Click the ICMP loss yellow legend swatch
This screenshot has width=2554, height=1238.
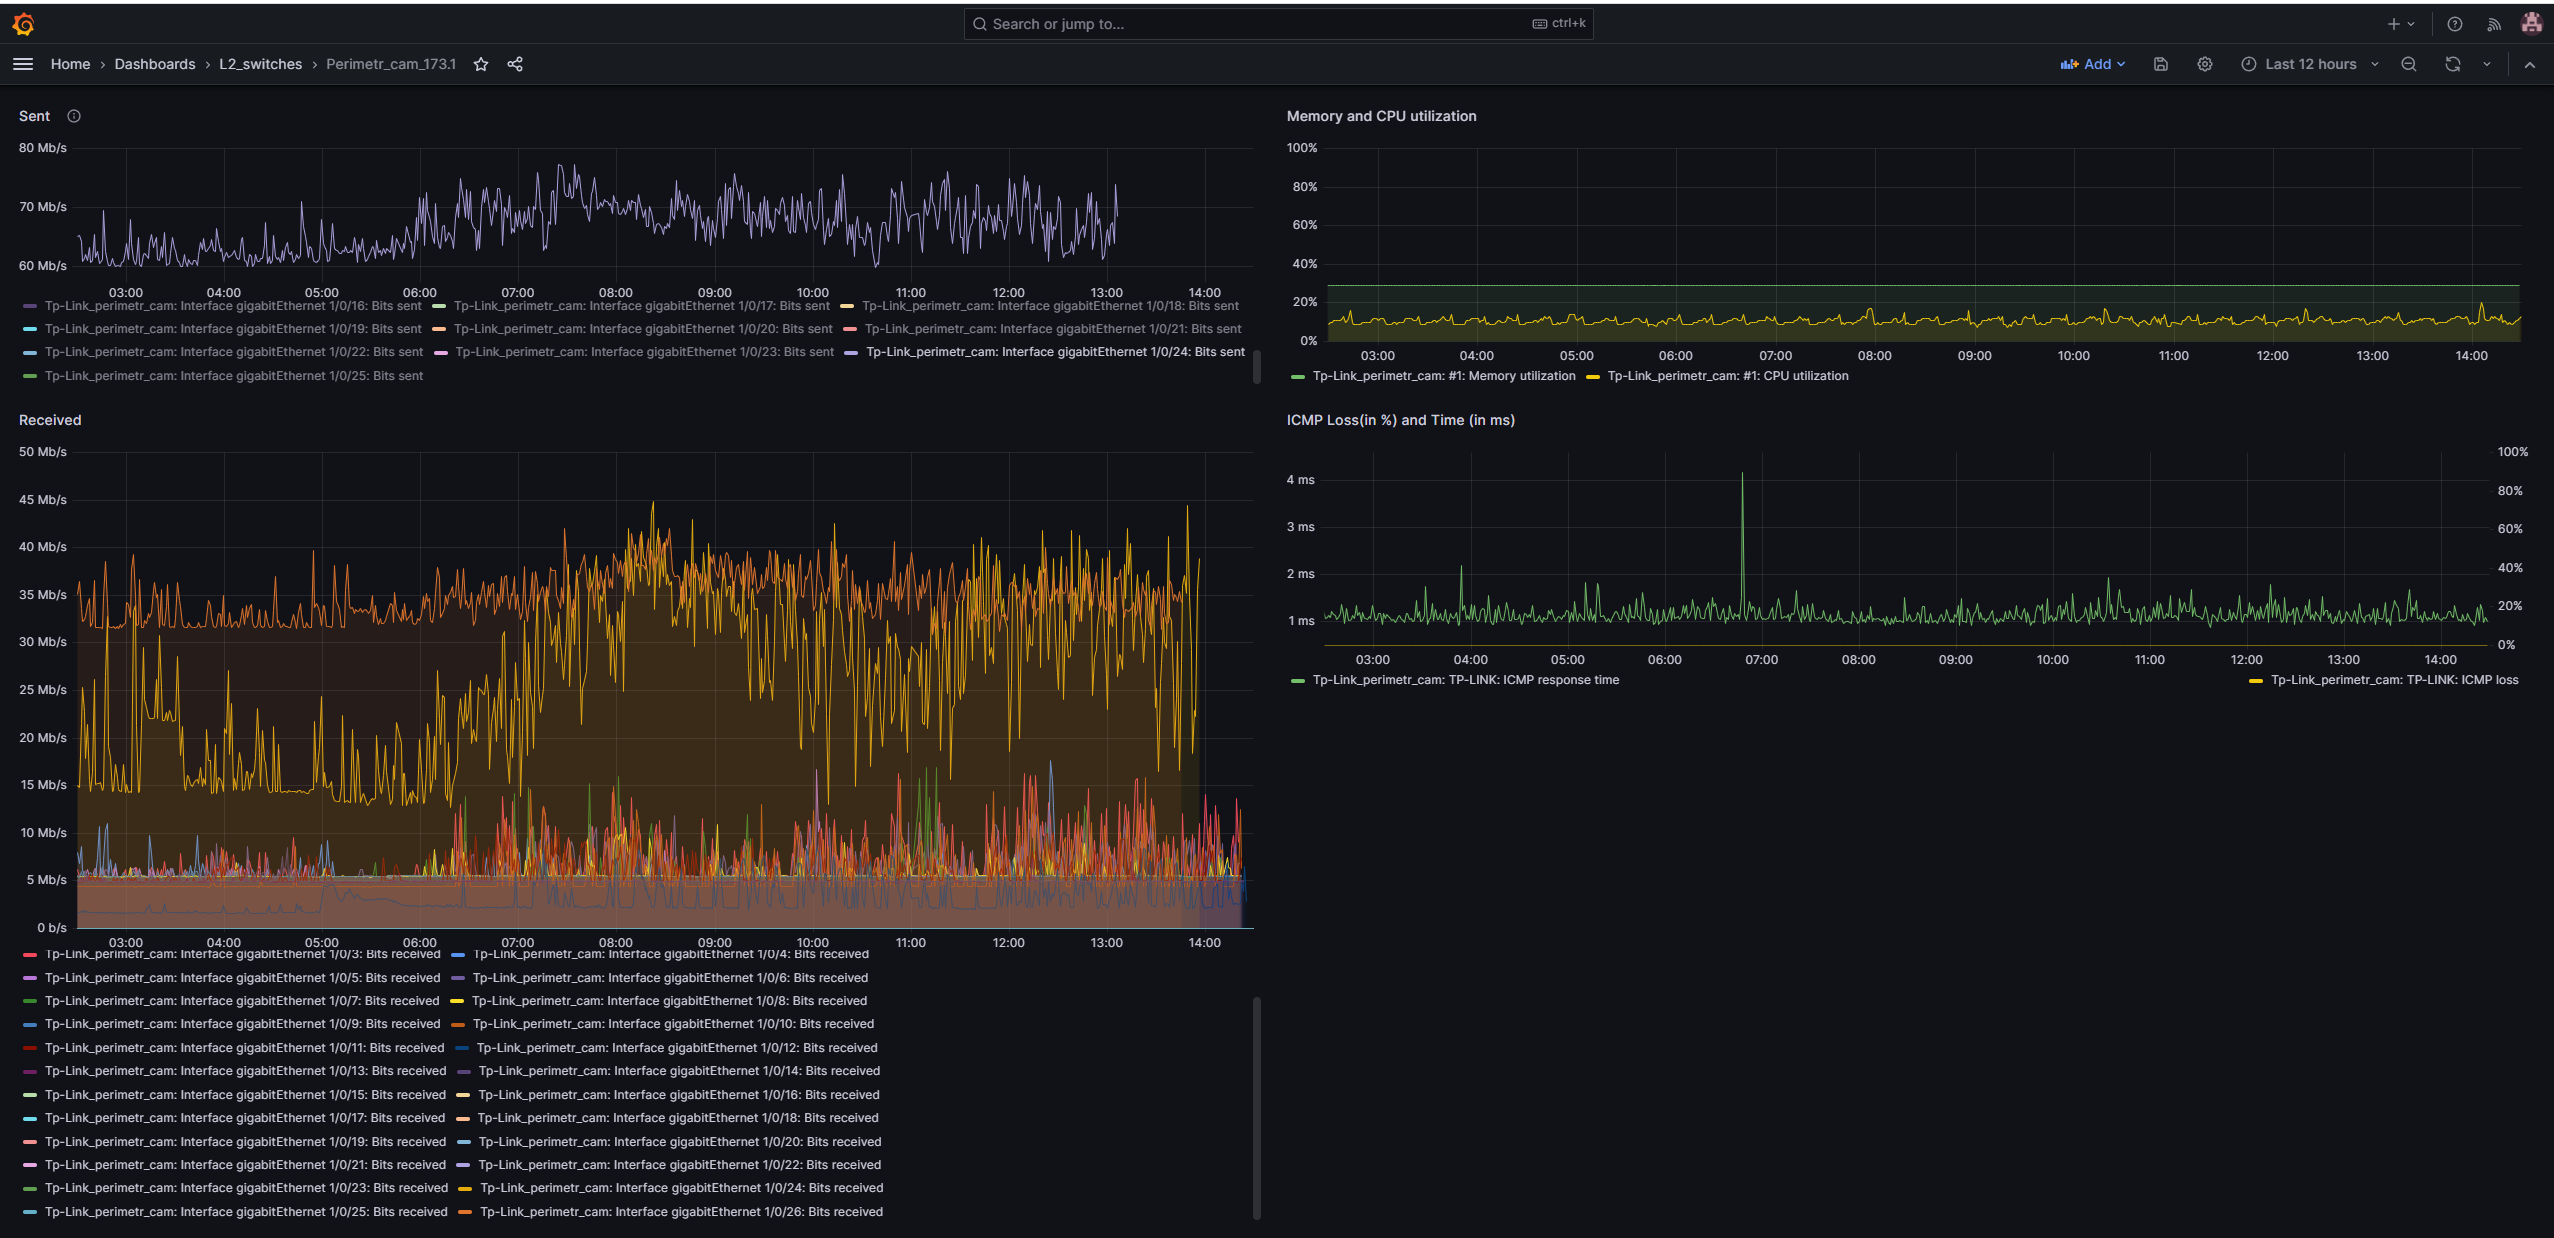click(2256, 680)
